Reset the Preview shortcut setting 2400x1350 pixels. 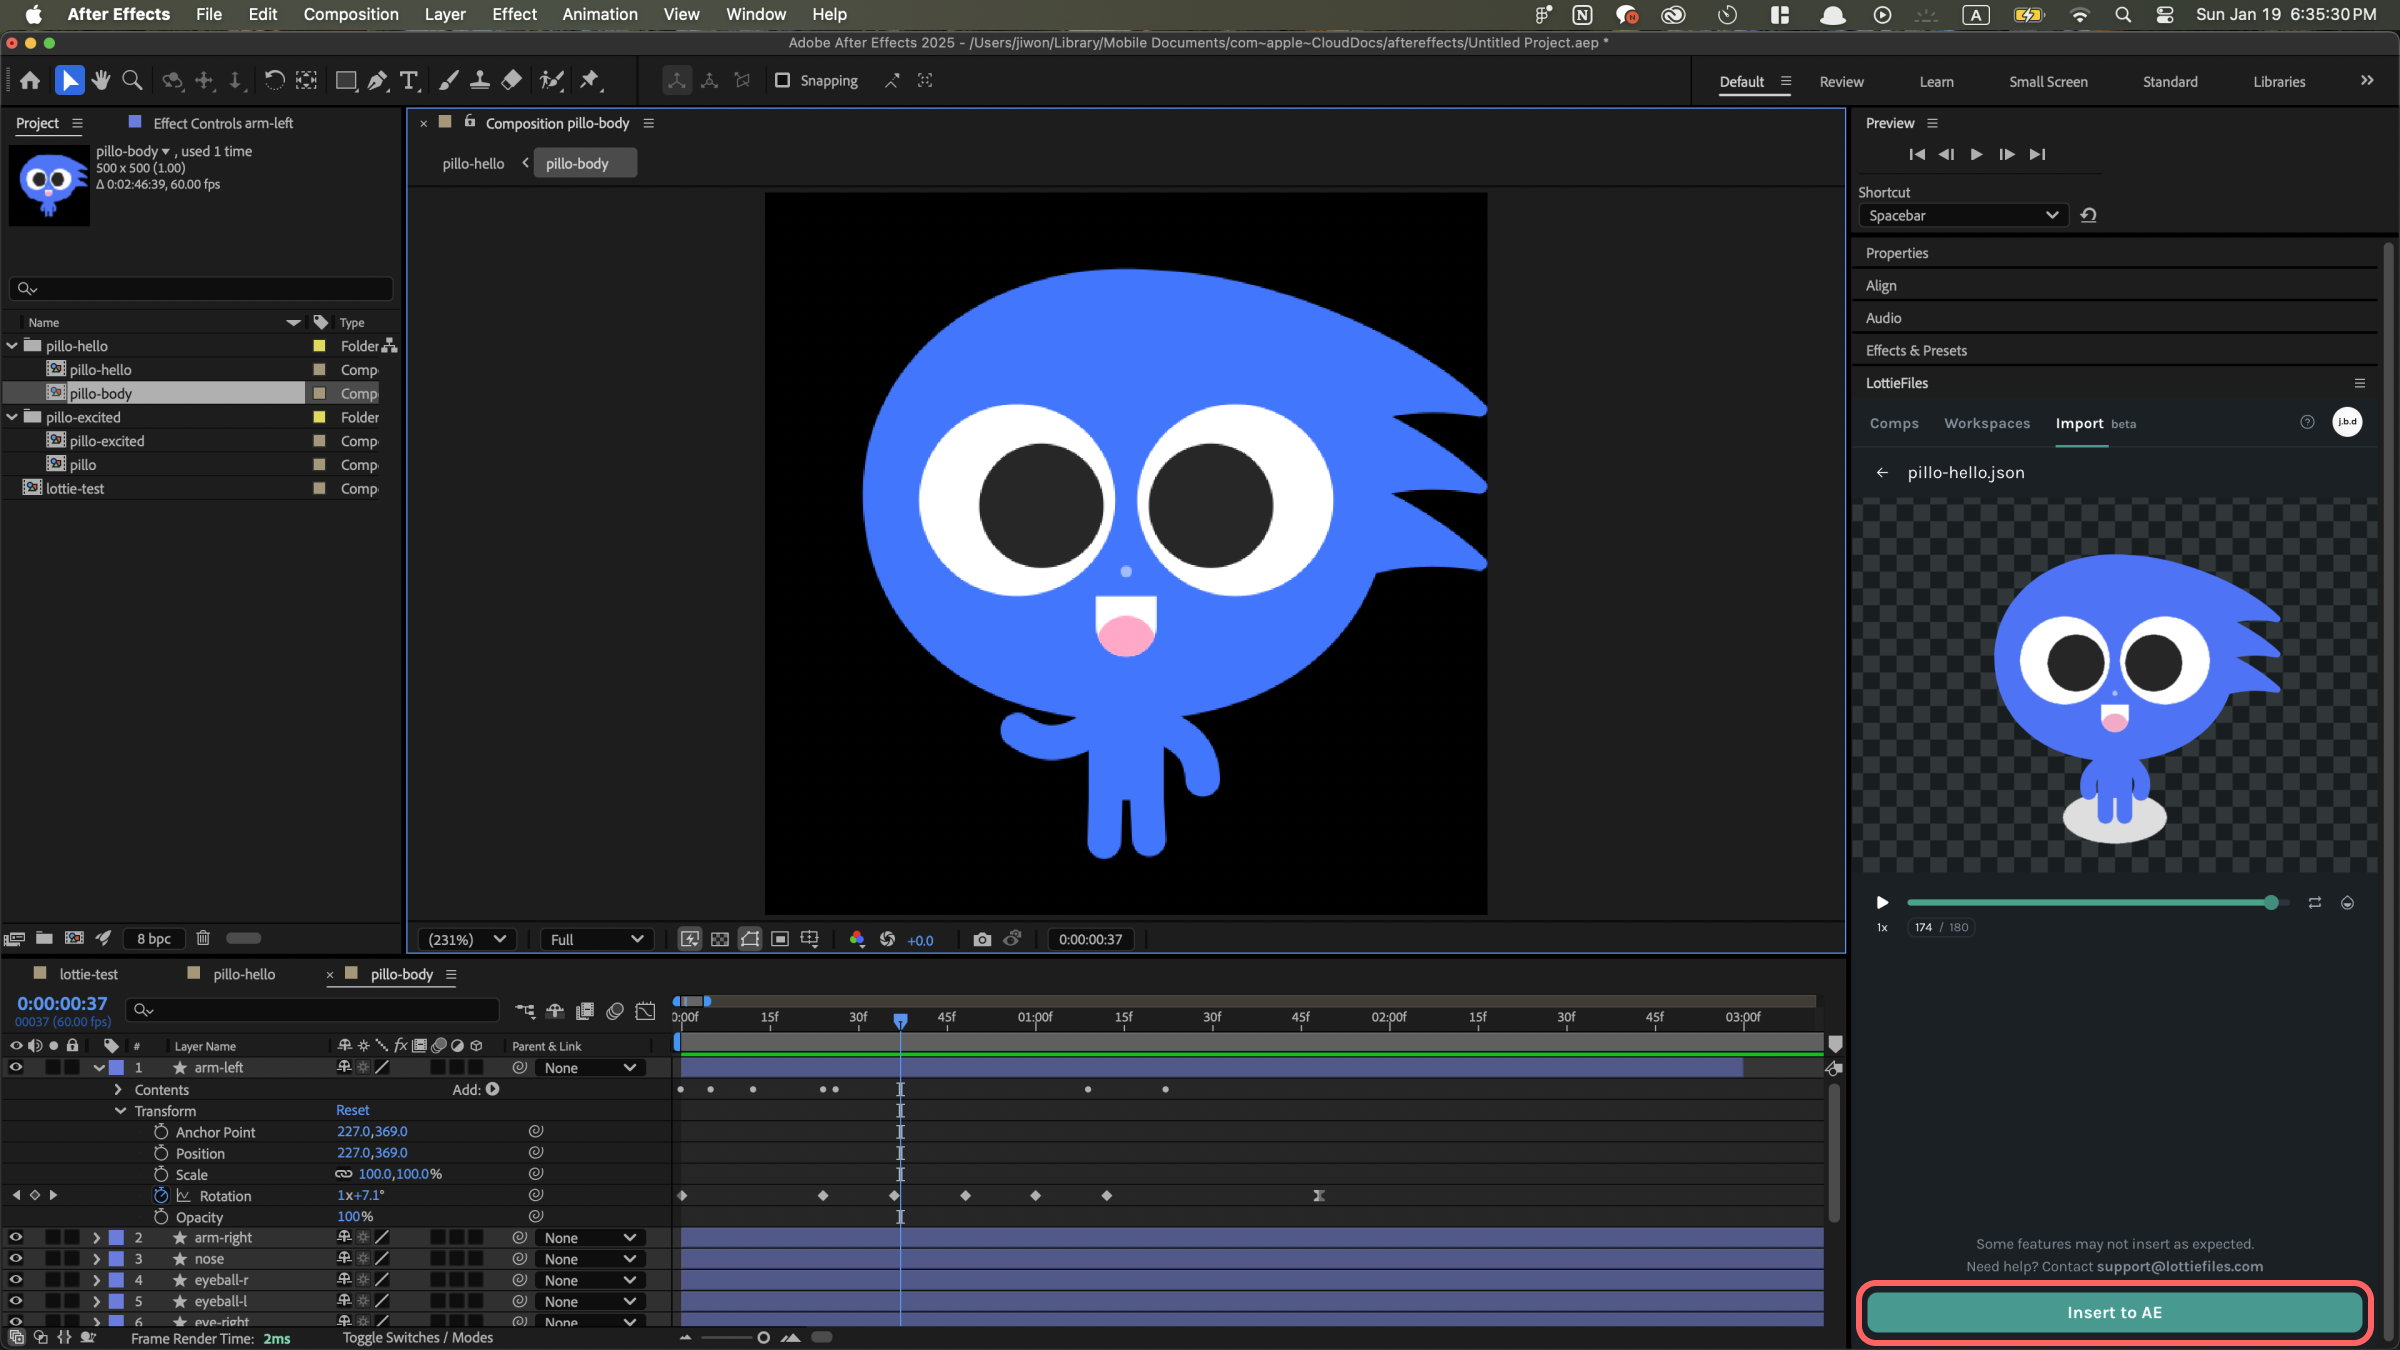tap(2088, 215)
